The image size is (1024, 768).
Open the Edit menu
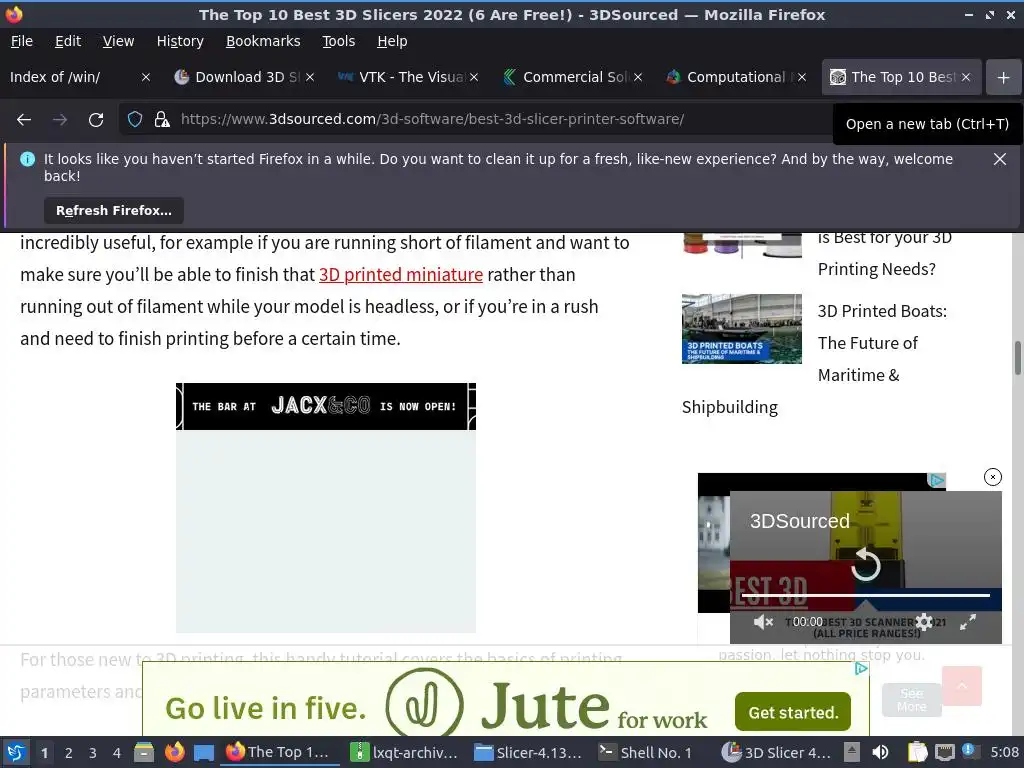[68, 41]
